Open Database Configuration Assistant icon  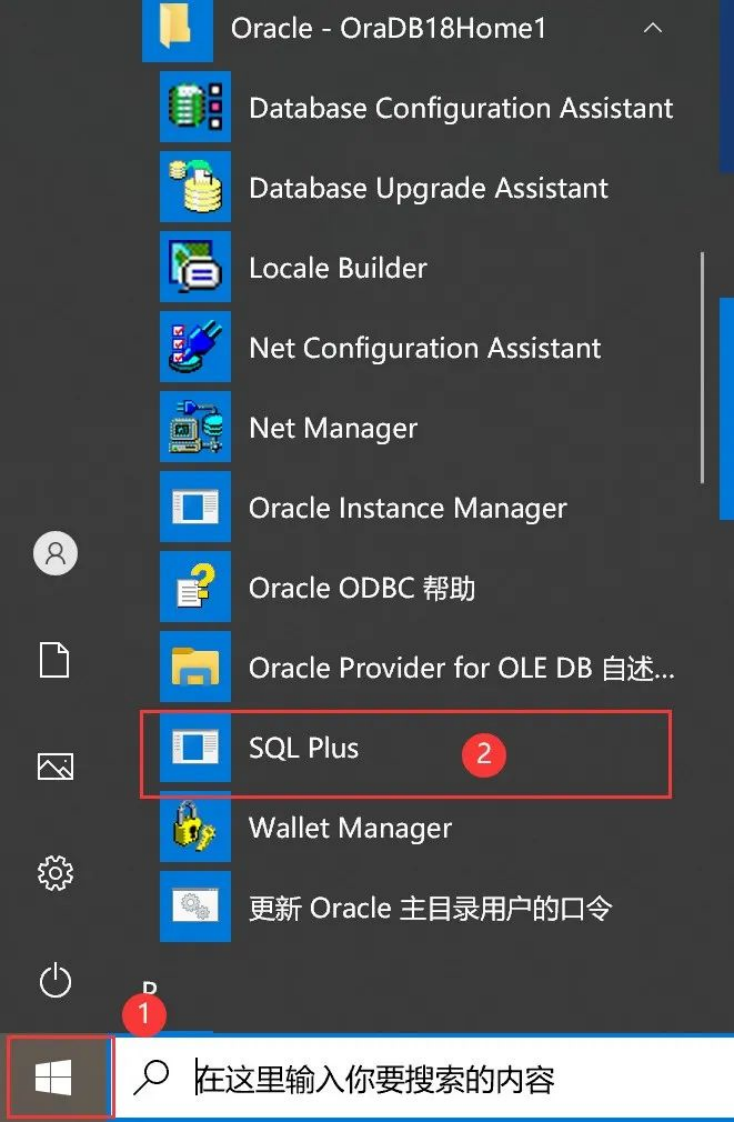click(x=195, y=107)
